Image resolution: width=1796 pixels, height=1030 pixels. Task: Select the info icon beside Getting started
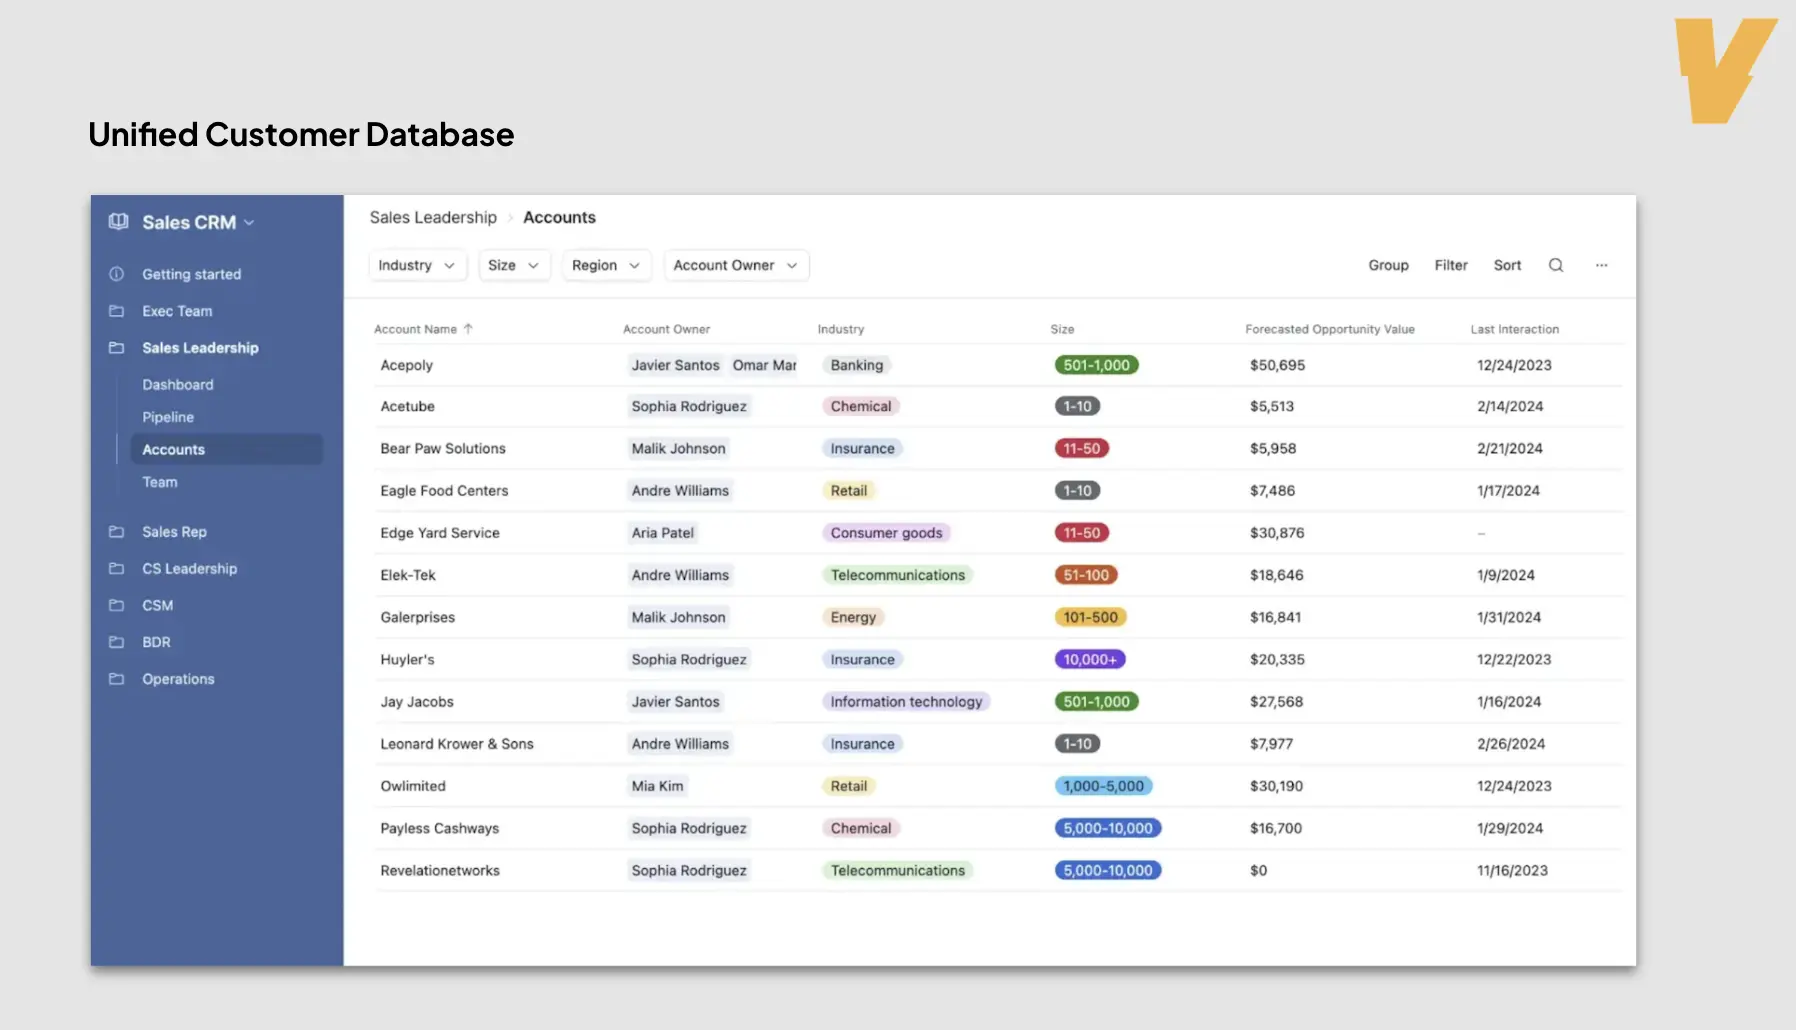(116, 274)
